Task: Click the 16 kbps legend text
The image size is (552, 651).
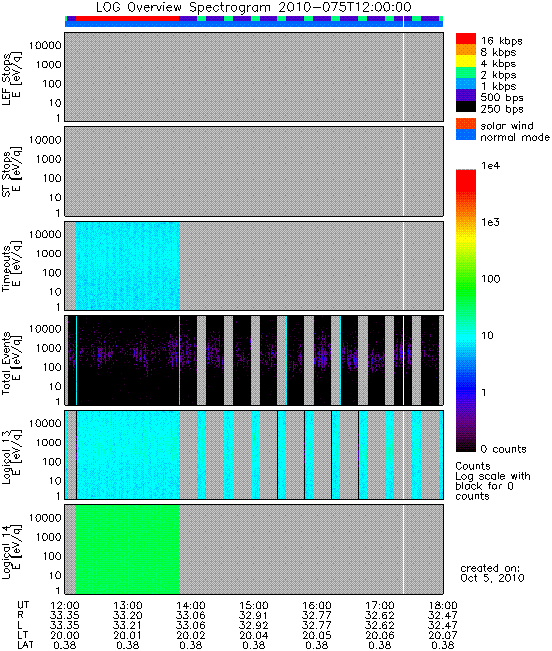Action: click(501, 41)
